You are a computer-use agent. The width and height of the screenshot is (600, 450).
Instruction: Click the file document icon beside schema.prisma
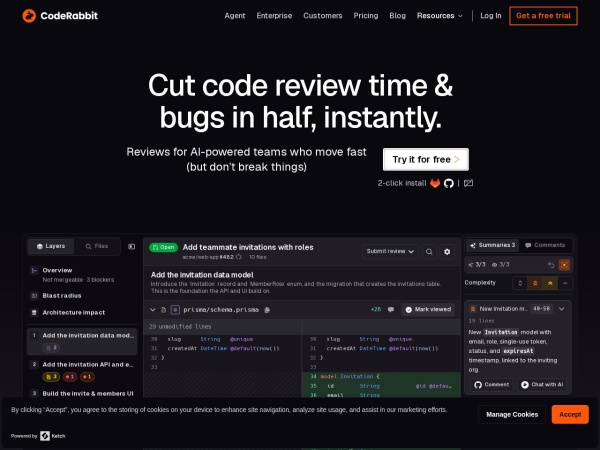163,310
